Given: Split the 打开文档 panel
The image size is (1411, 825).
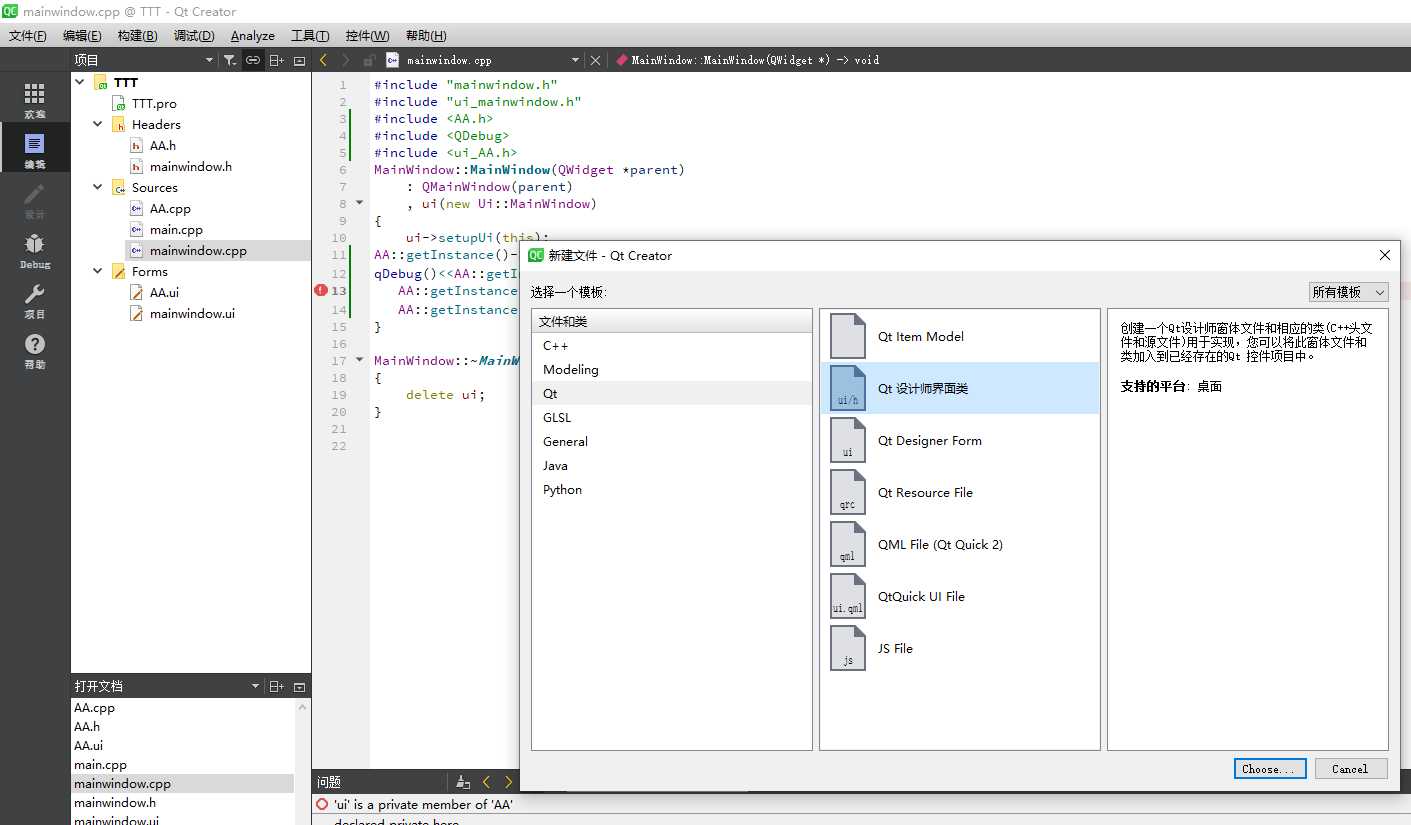Looking at the screenshot, I should tap(277, 686).
